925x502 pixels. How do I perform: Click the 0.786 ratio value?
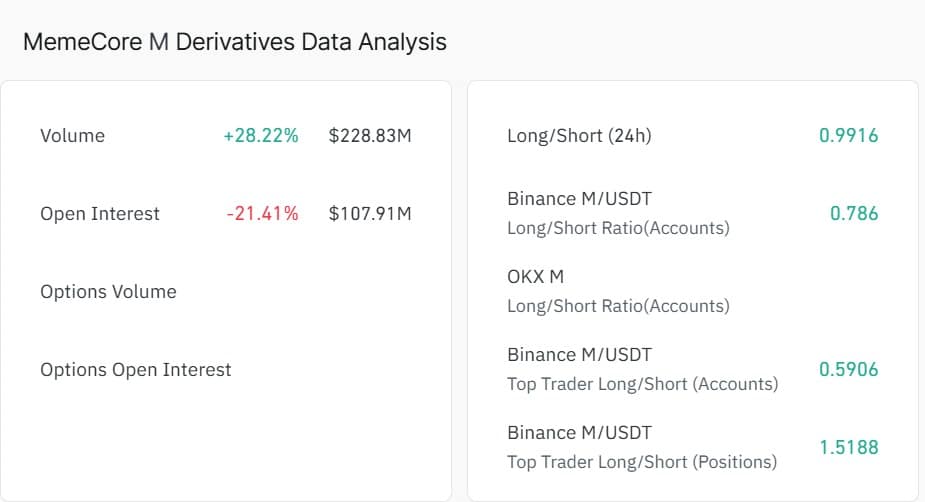(854, 213)
